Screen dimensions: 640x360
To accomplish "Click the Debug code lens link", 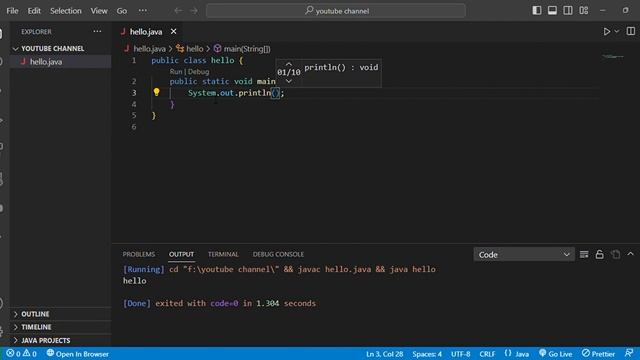I will pos(198,71).
